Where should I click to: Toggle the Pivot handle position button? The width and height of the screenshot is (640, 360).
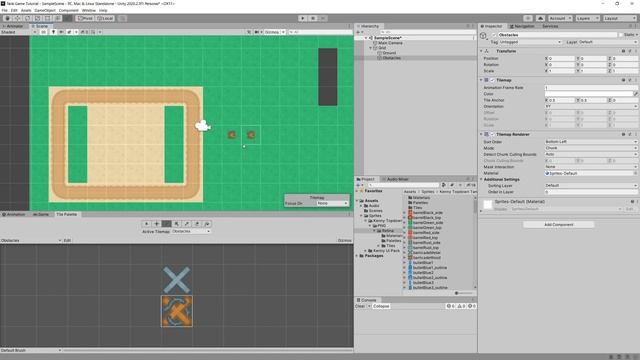pyautogui.click(x=85, y=18)
